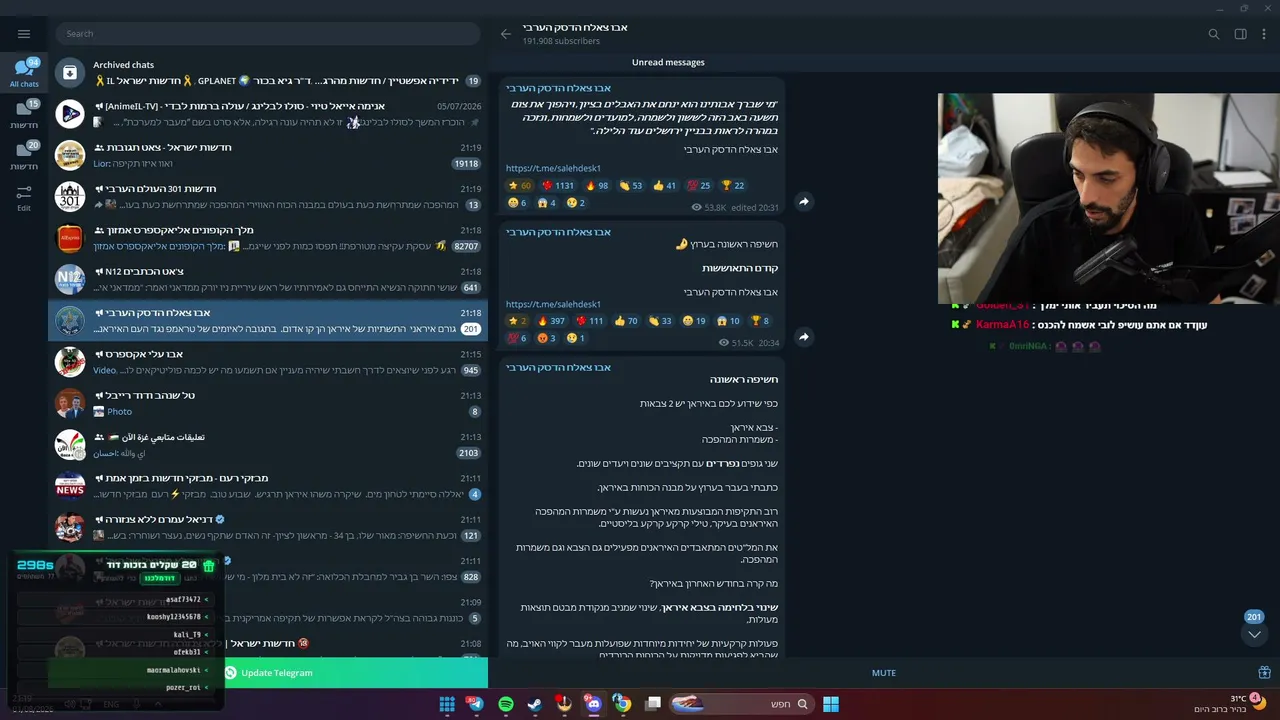Open the three-dot channel options menu

[x=1265, y=34]
